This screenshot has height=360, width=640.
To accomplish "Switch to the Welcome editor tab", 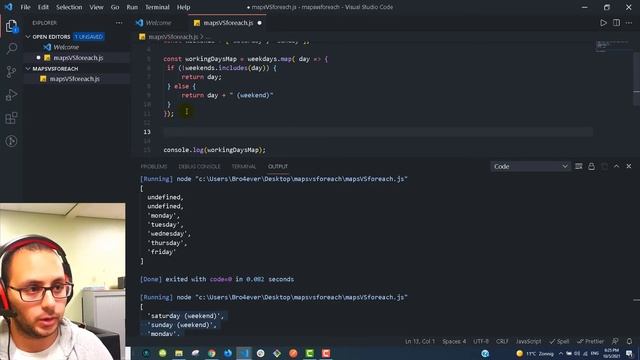I will coord(158,23).
